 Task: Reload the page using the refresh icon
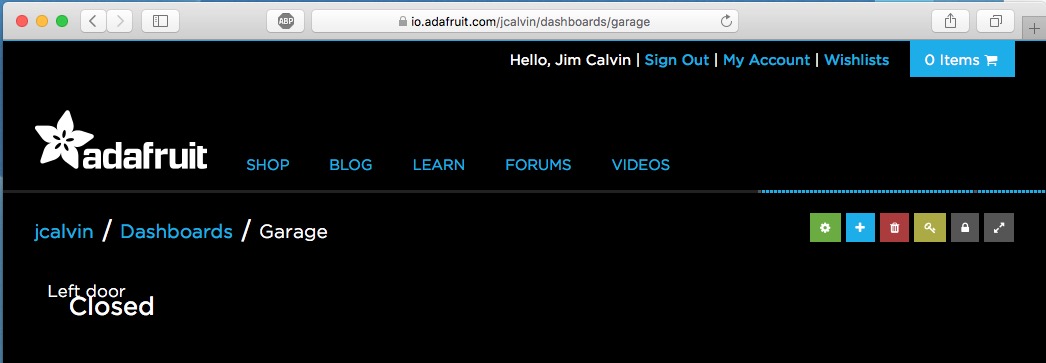point(727,21)
